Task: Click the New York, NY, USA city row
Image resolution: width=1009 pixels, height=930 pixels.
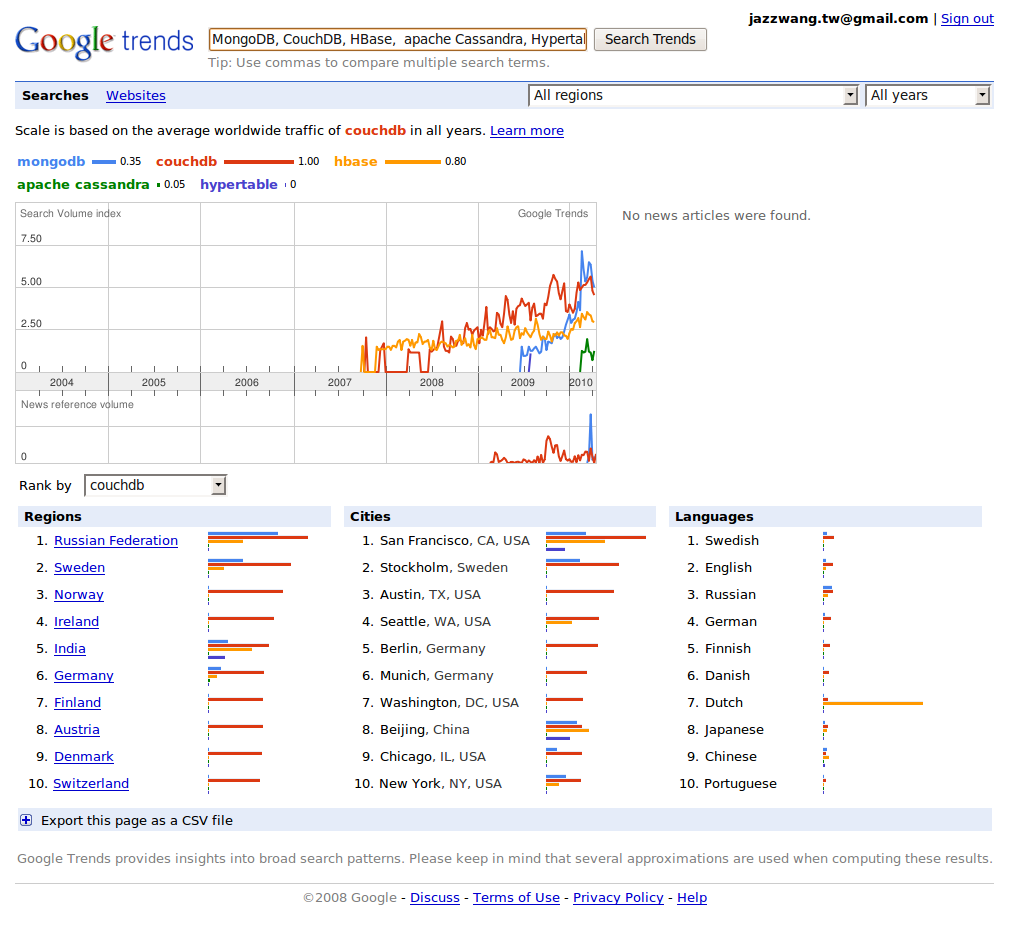Action: click(502, 784)
